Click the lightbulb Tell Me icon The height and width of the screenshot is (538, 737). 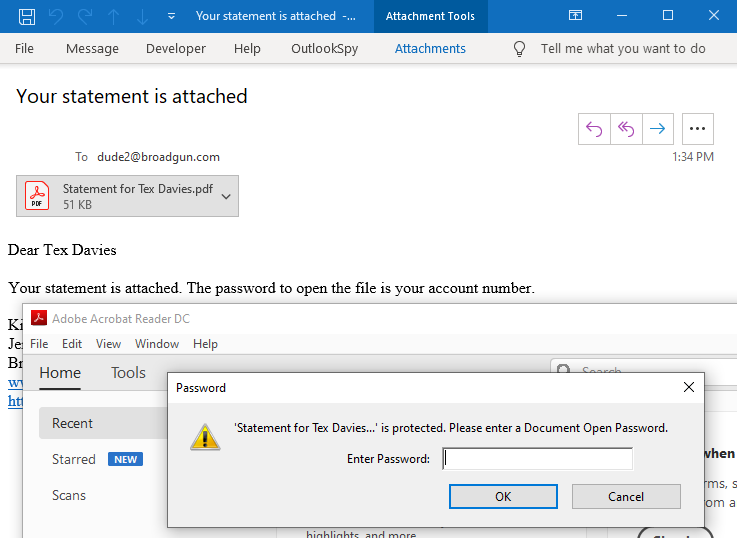pyautogui.click(x=519, y=48)
